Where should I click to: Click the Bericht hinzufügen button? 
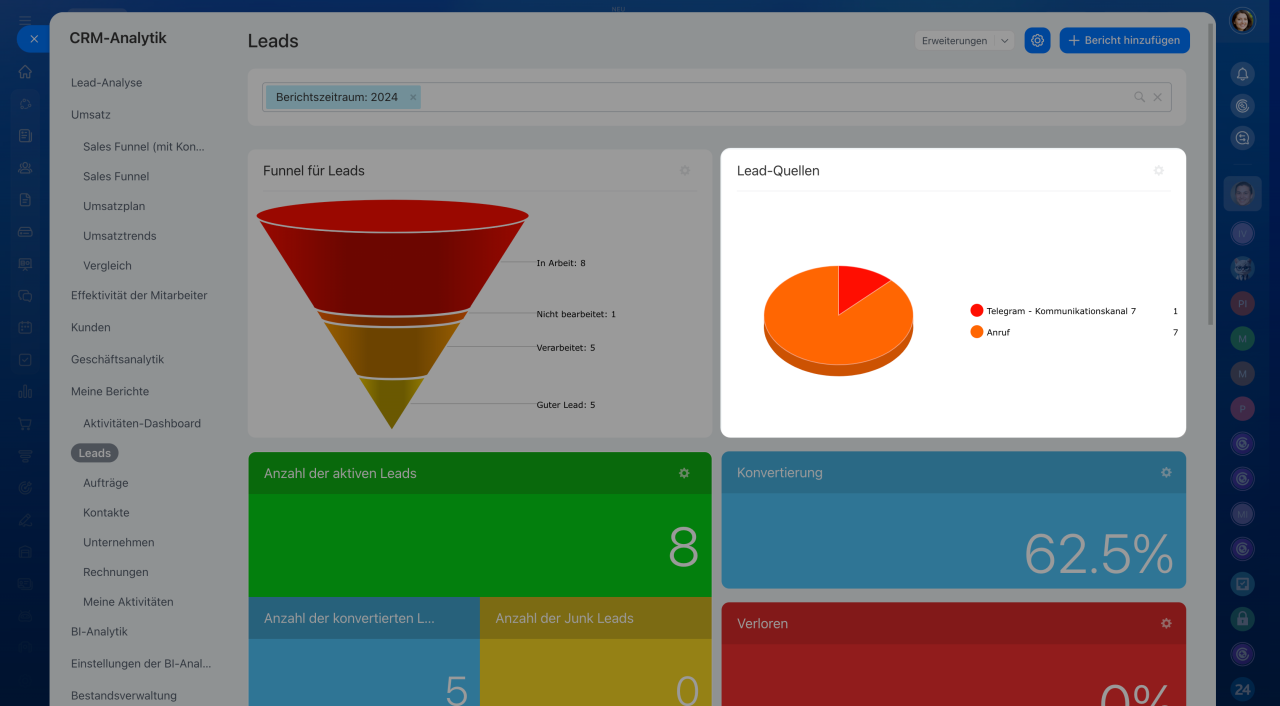click(1124, 41)
